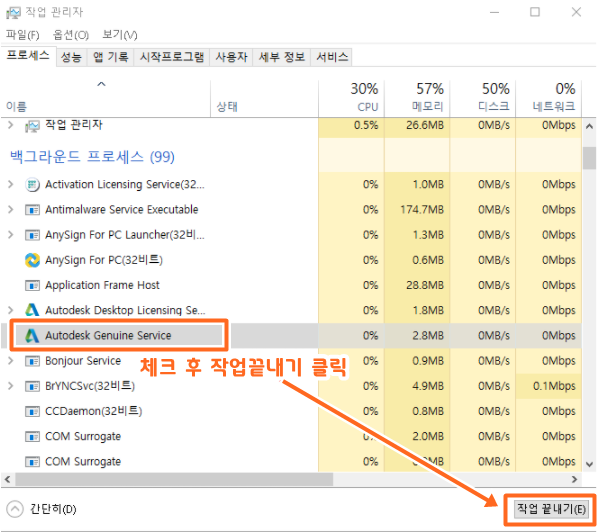Click the Application Frame Host icon
This screenshot has width=600, height=532.
pyautogui.click(x=32, y=286)
